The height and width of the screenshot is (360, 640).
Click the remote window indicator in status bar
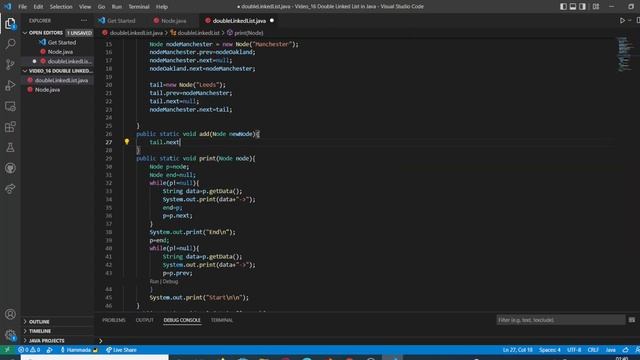coord(7,350)
